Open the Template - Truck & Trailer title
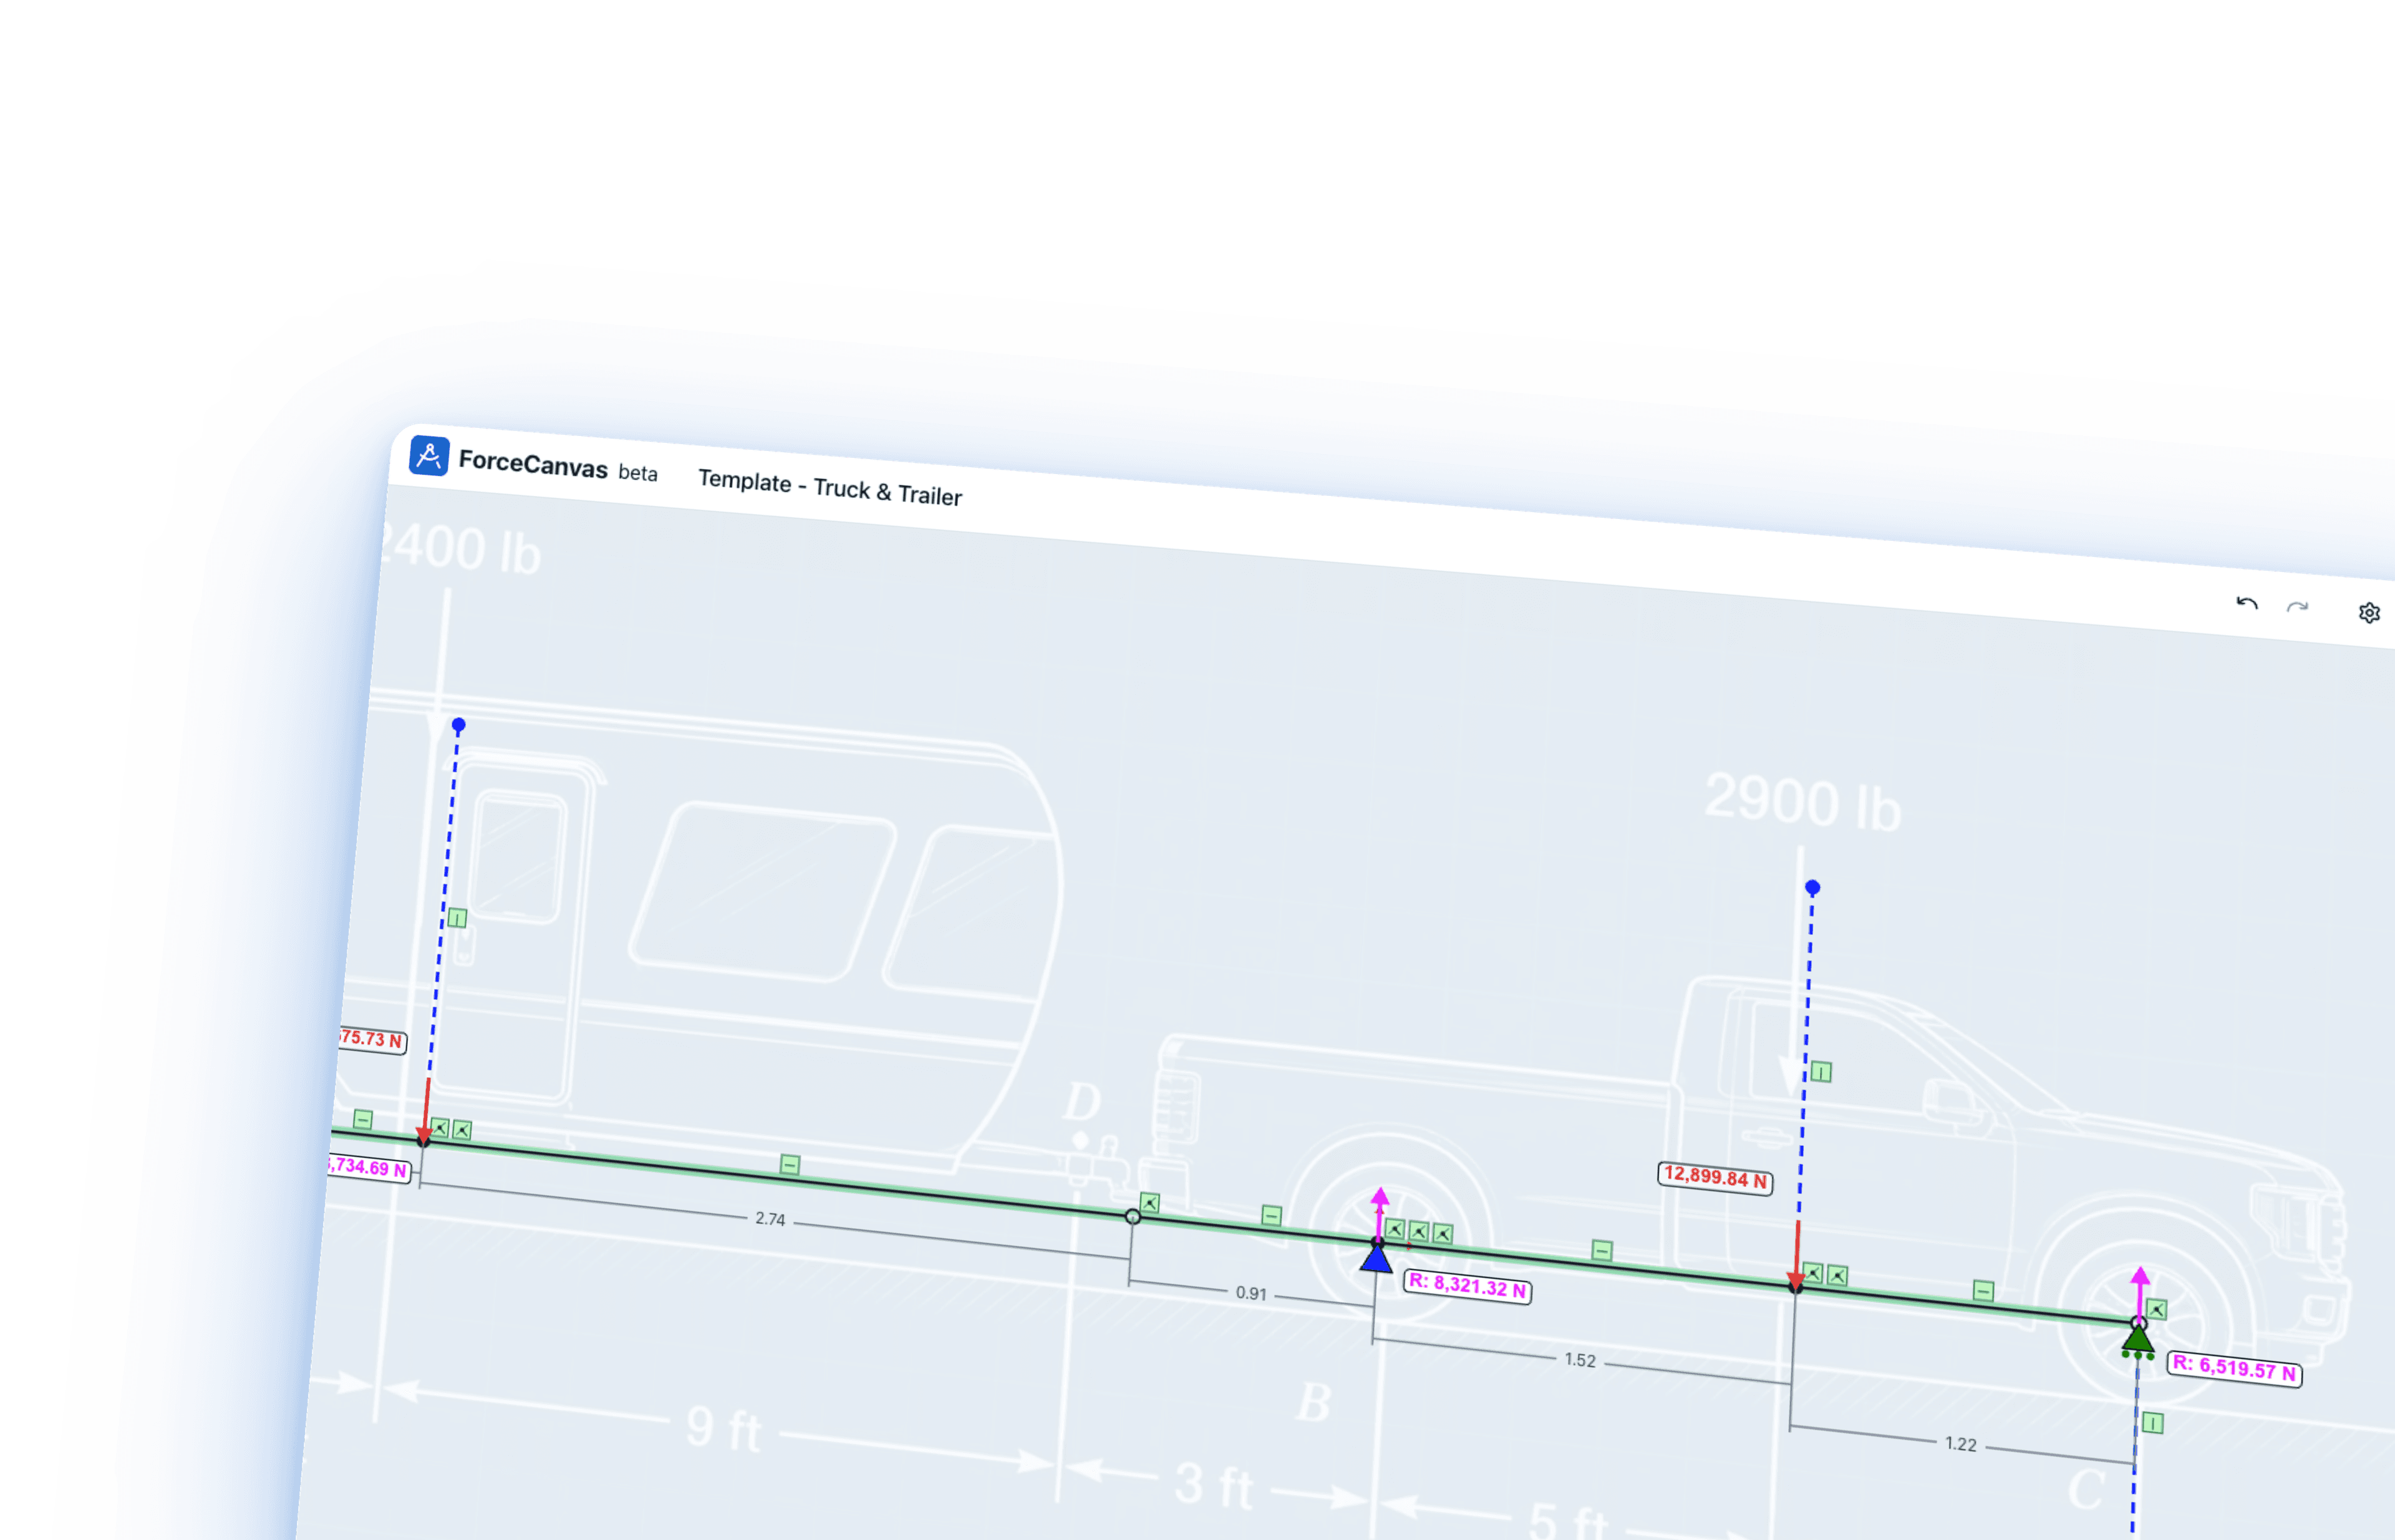This screenshot has width=2395, height=1540. click(x=830, y=488)
